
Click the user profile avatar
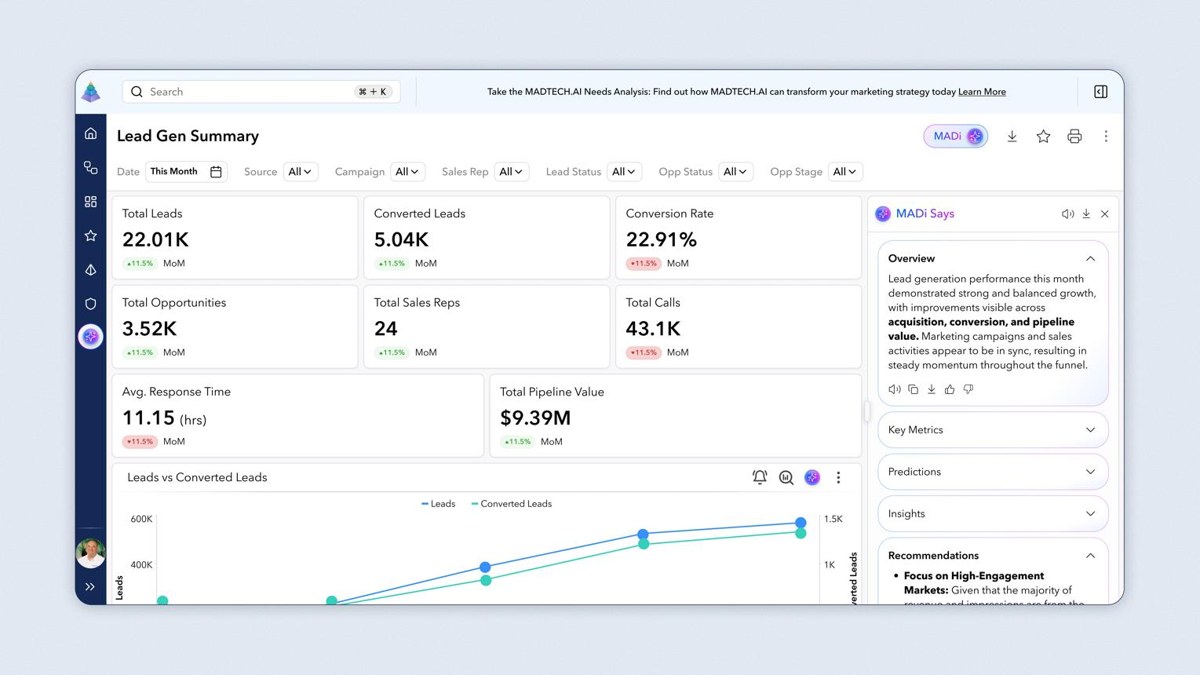[x=91, y=553]
